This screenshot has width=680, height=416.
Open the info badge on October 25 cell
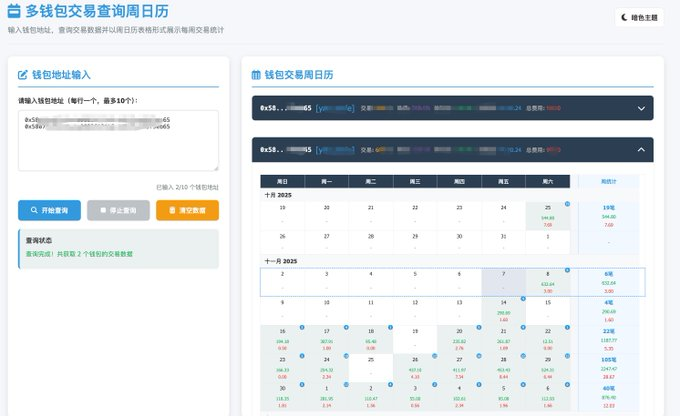(567, 204)
